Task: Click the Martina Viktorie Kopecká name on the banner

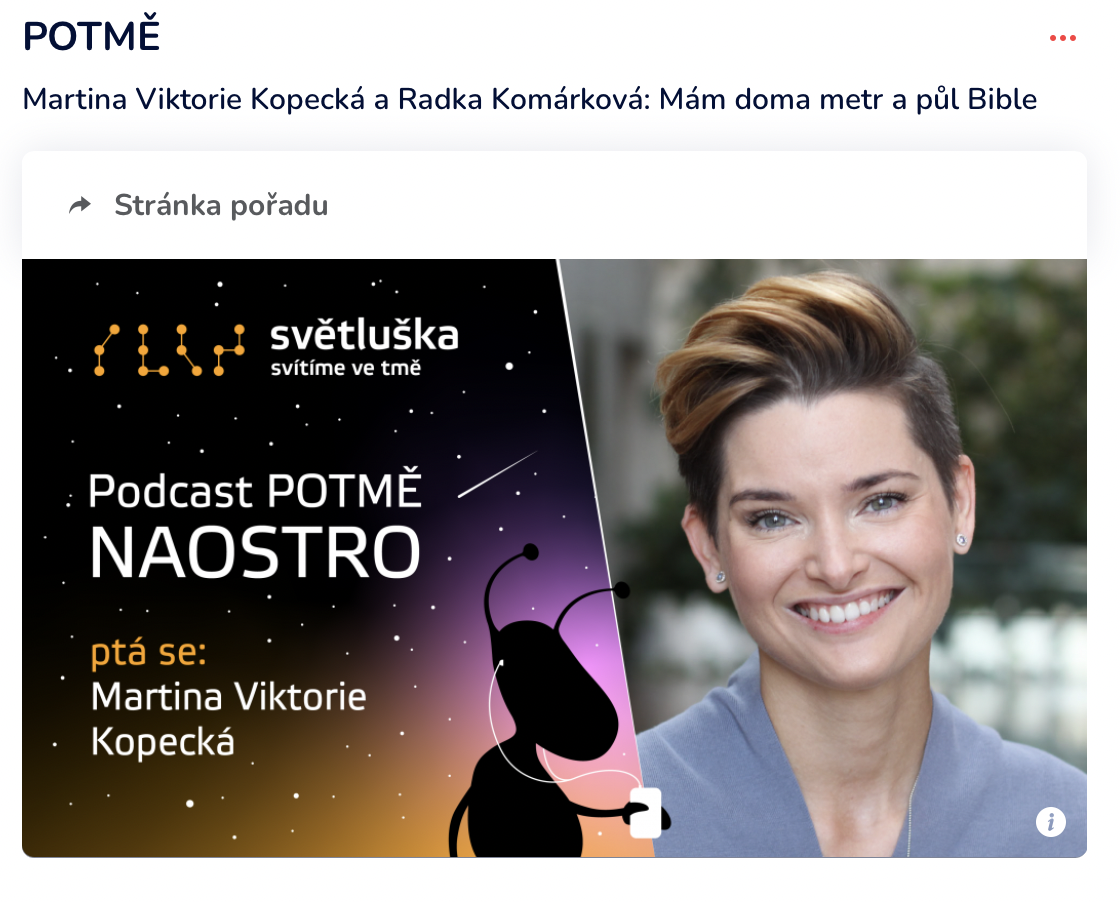Action: tap(229, 718)
